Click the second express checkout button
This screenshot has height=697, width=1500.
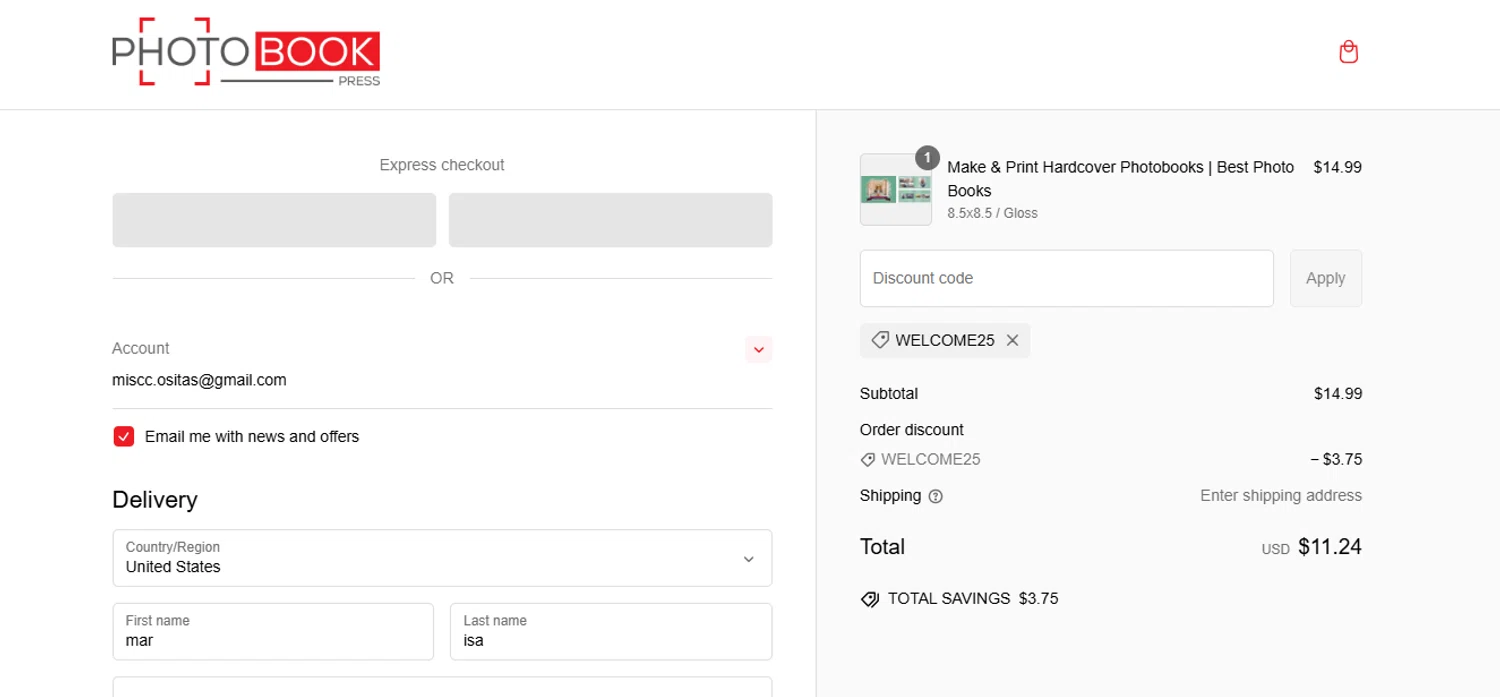tap(610, 220)
